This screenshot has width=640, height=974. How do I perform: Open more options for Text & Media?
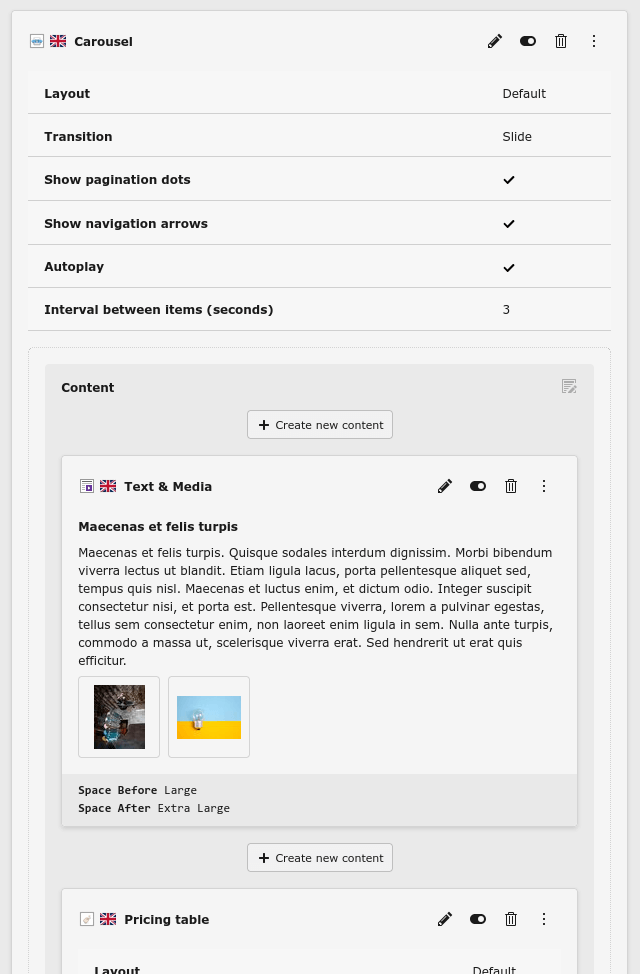click(544, 486)
